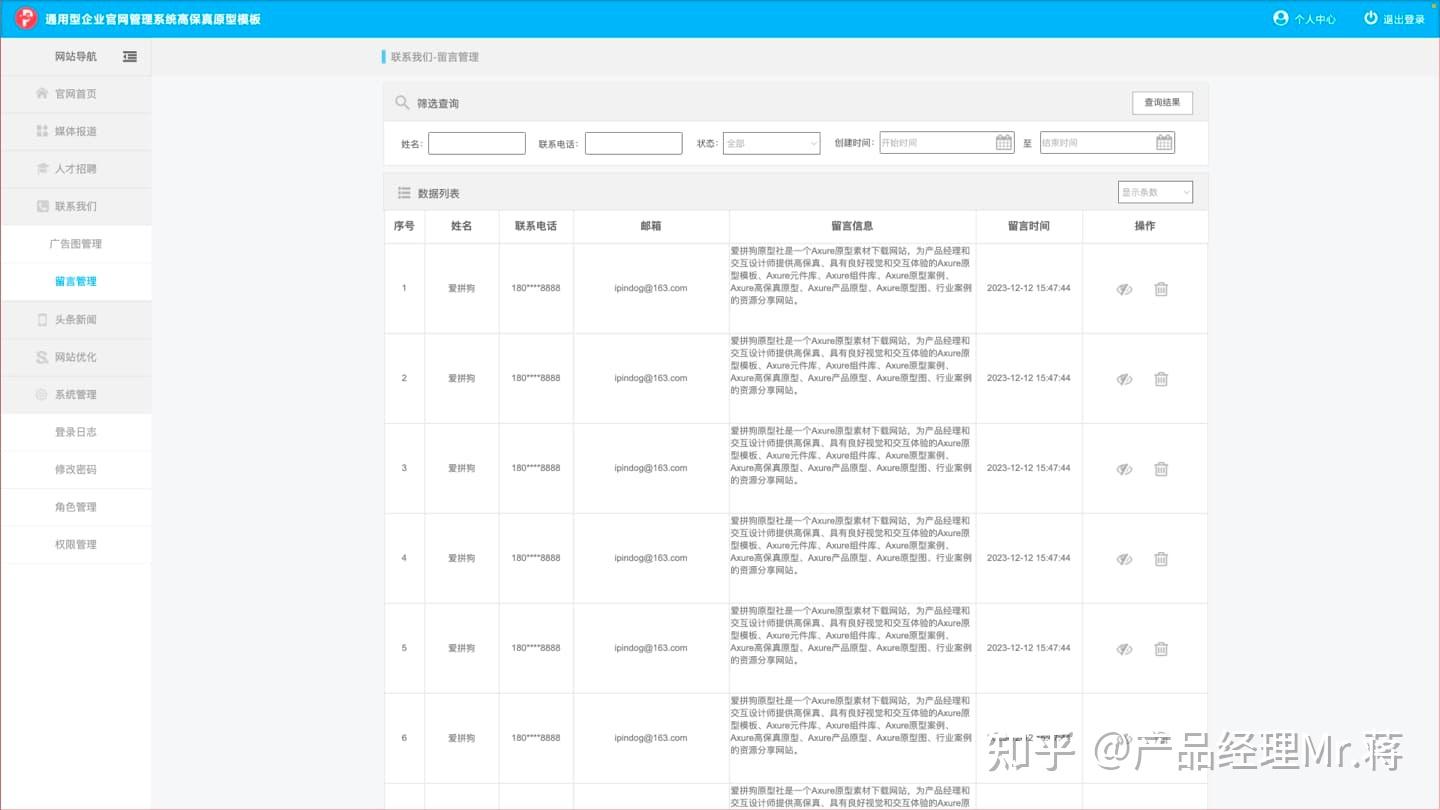The image size is (1440, 810).
Task: Open the 网站优化 sidebar section
Action: click(x=76, y=357)
